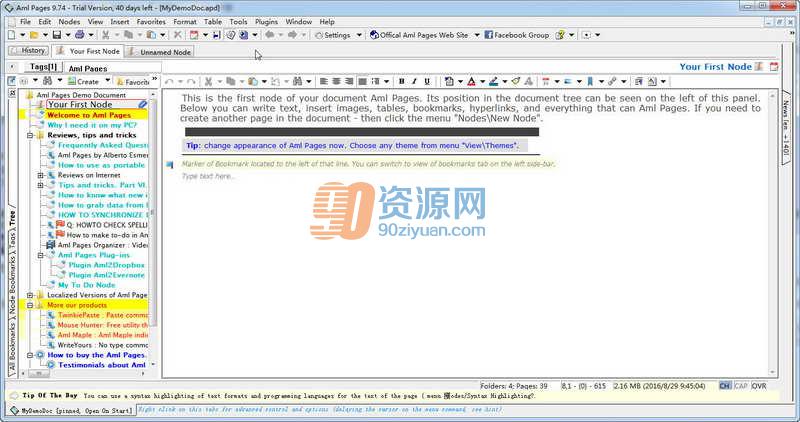
Task: Click the Bold formatting icon
Action: [x=402, y=81]
